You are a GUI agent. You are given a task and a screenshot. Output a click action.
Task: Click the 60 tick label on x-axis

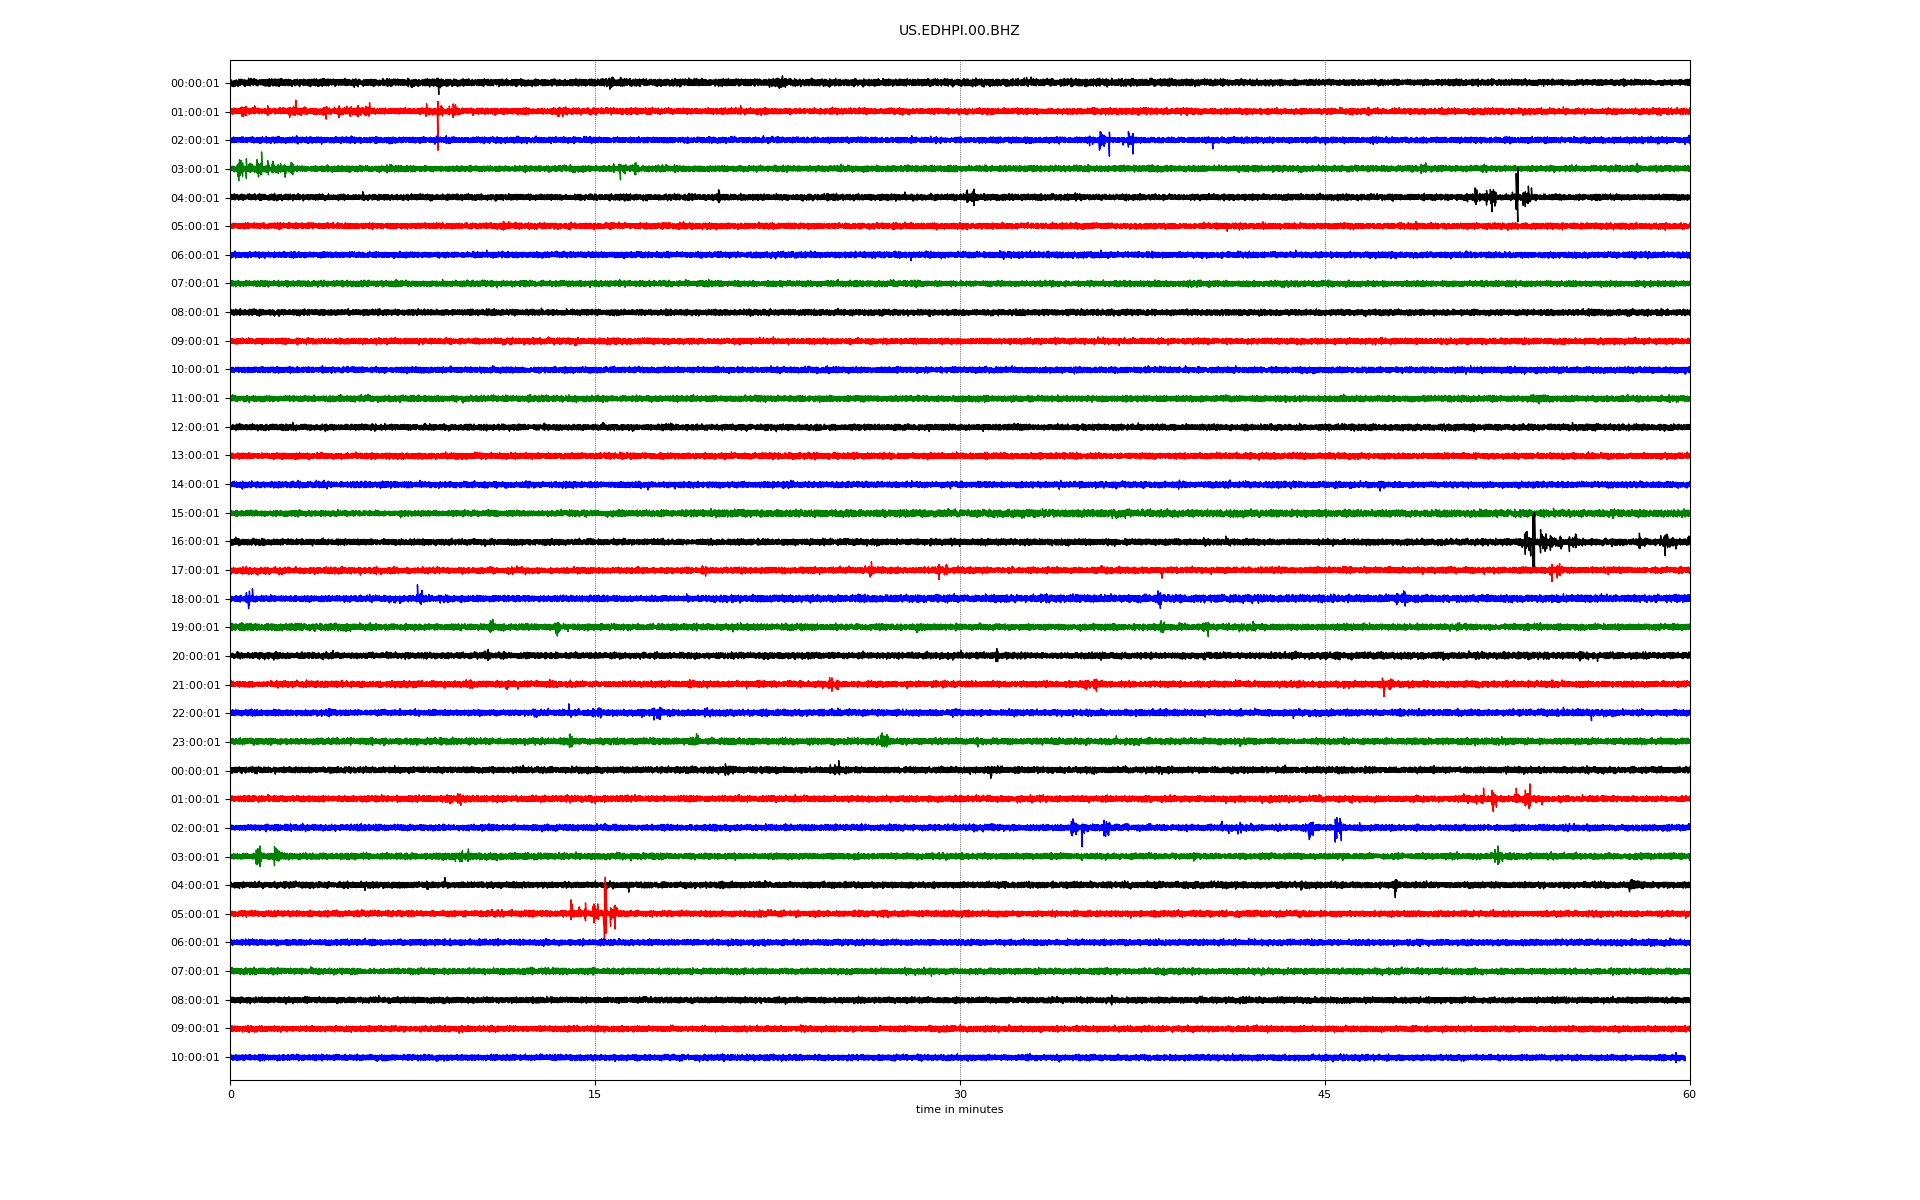coord(1688,1094)
